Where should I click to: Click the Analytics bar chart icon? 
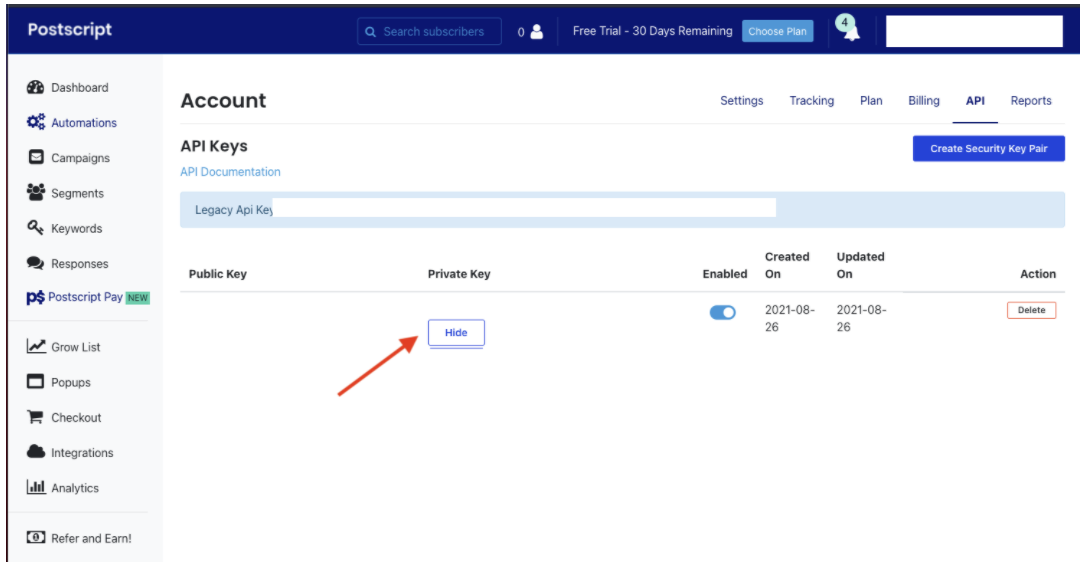(36, 488)
